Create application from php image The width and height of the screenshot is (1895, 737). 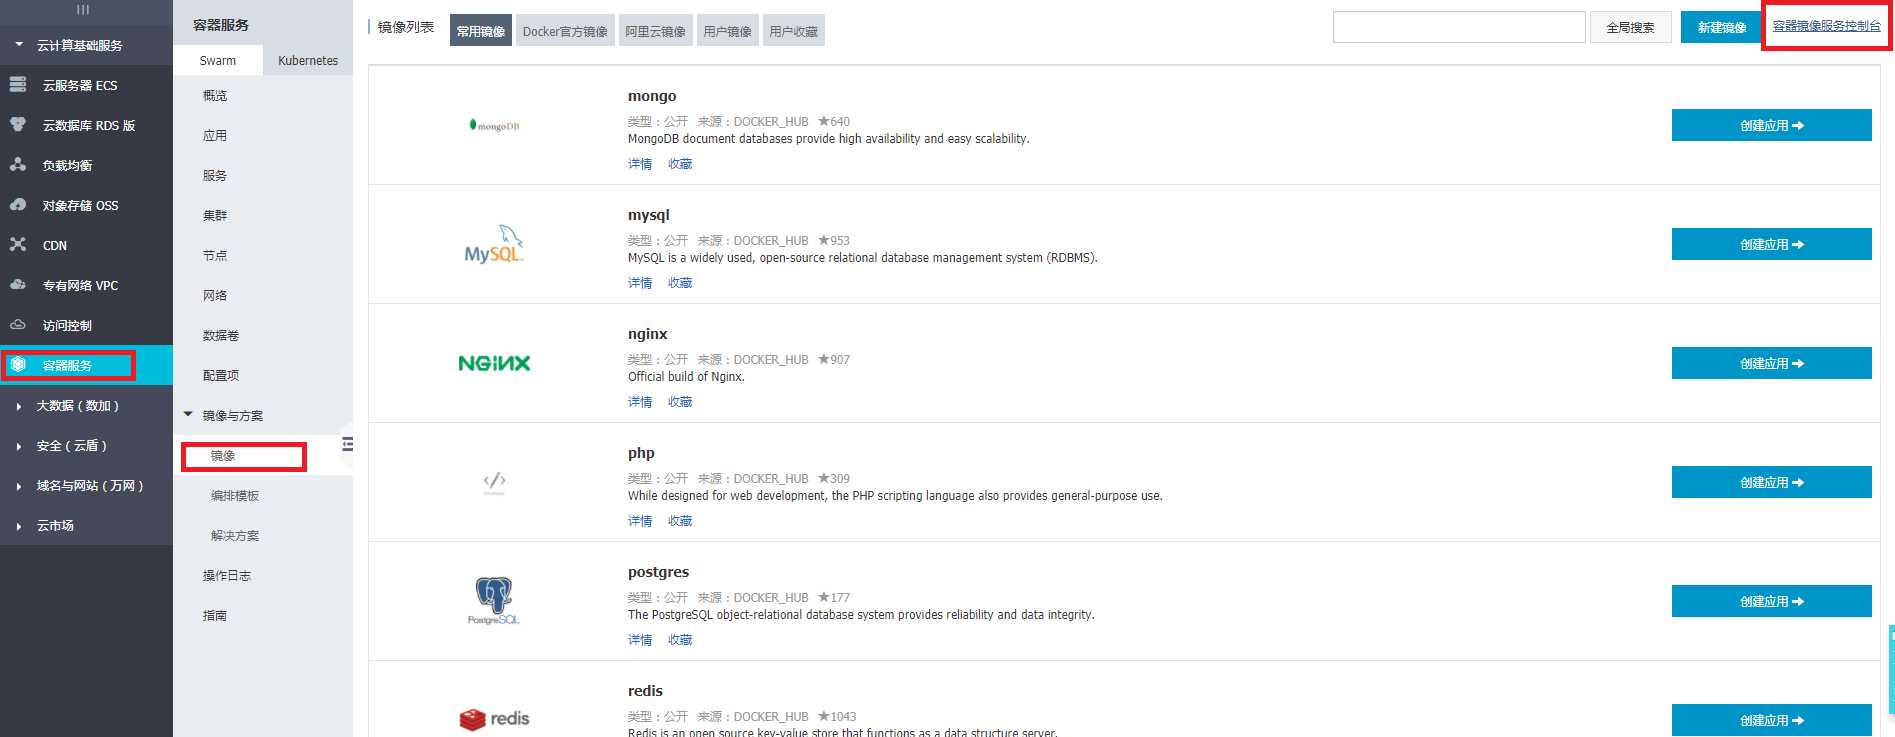tap(1772, 482)
